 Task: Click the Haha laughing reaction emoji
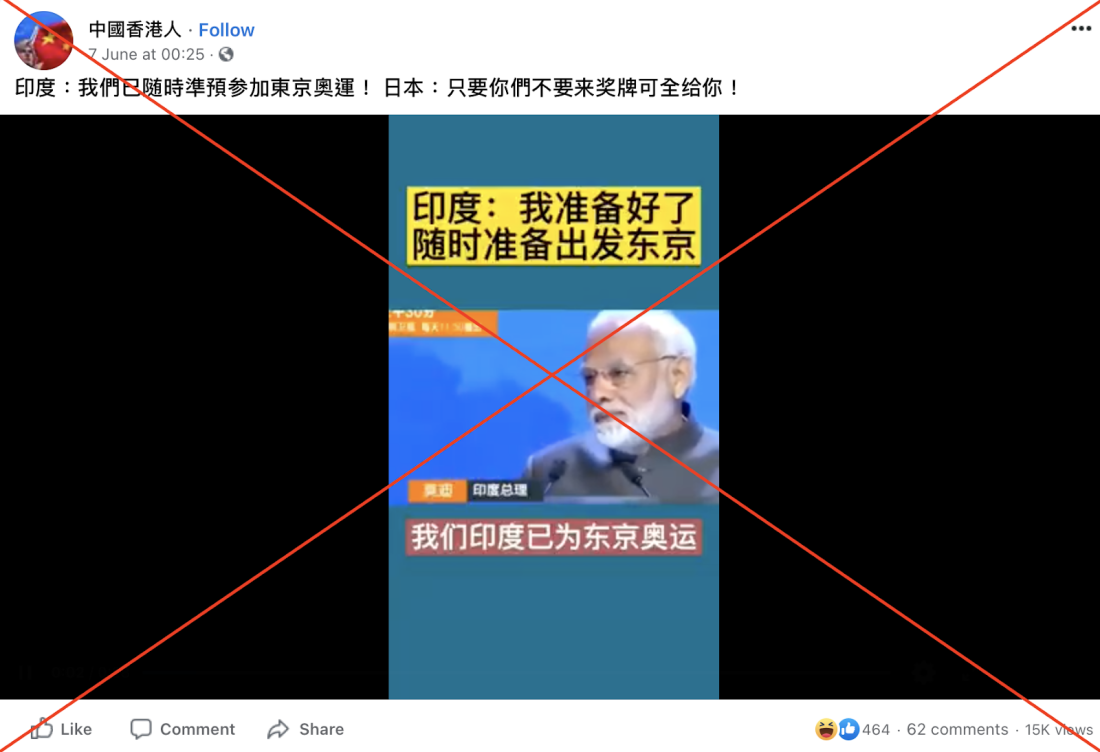(826, 730)
